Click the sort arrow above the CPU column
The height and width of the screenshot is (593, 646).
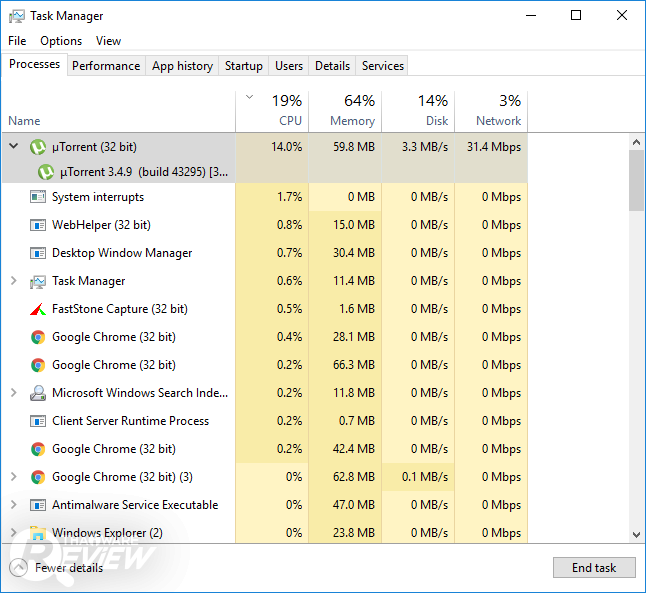click(x=249, y=97)
